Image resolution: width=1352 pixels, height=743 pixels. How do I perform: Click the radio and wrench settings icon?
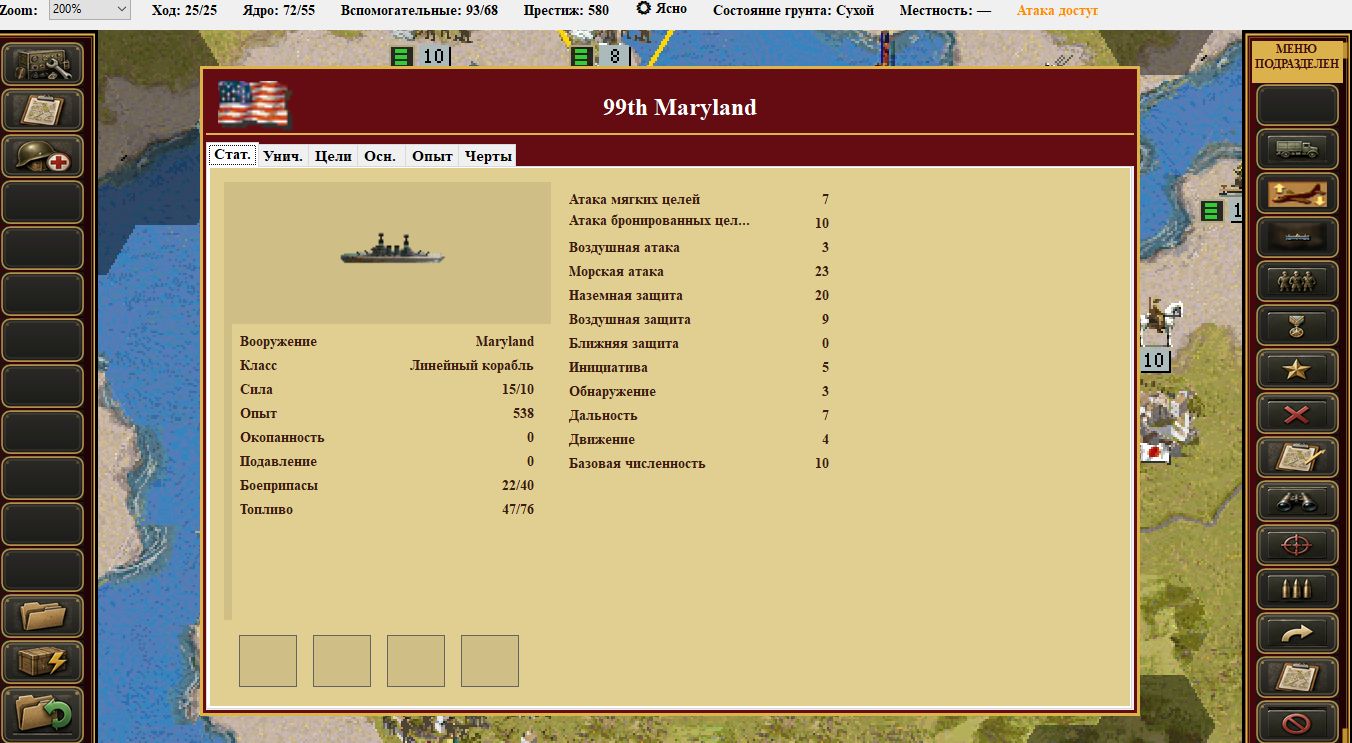click(x=43, y=64)
